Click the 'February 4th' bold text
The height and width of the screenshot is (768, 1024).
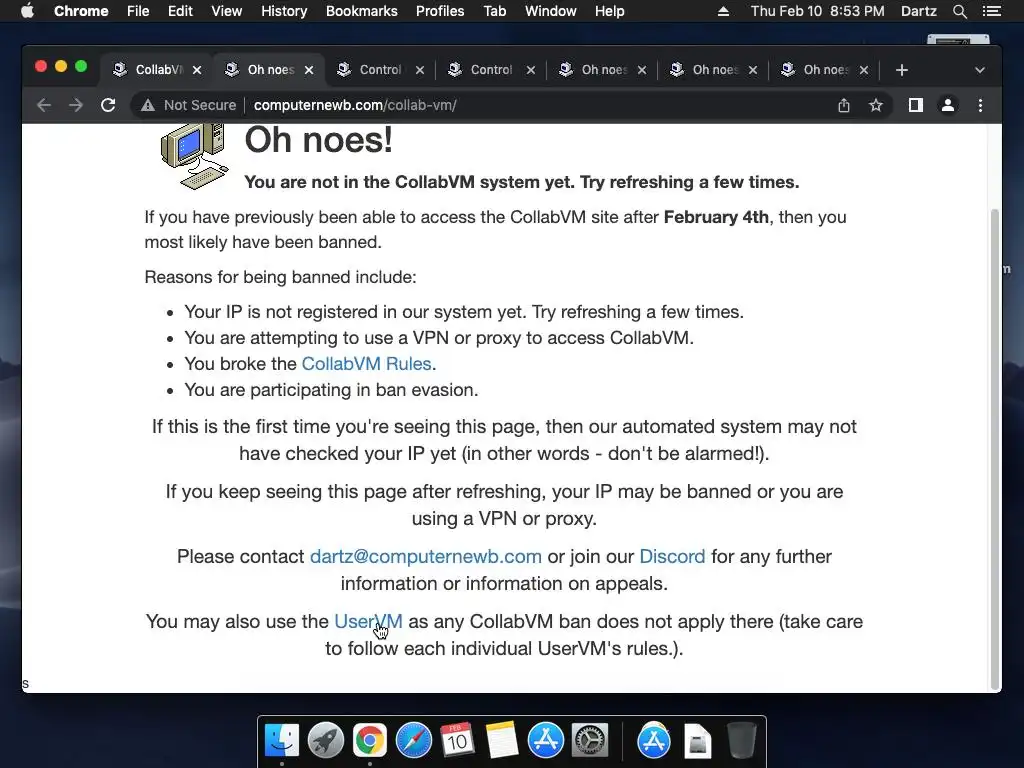click(716, 217)
